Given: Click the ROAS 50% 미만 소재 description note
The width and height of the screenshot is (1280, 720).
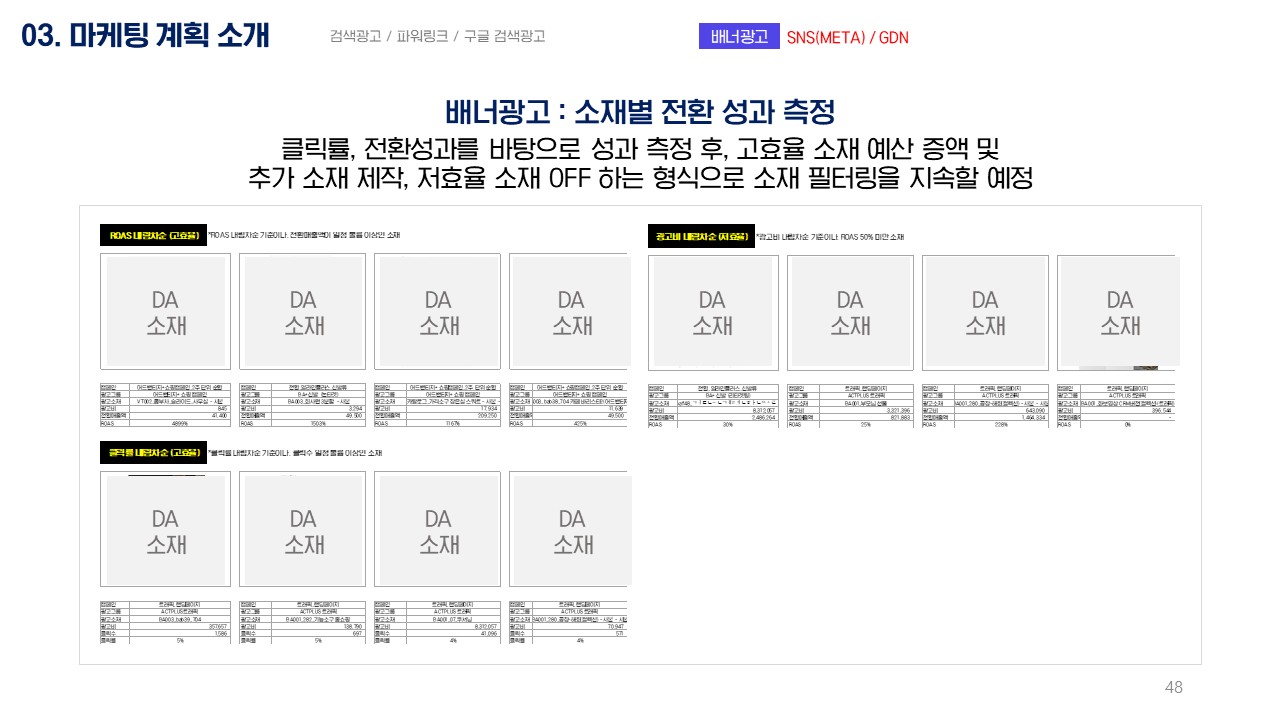Looking at the screenshot, I should coord(830,237).
